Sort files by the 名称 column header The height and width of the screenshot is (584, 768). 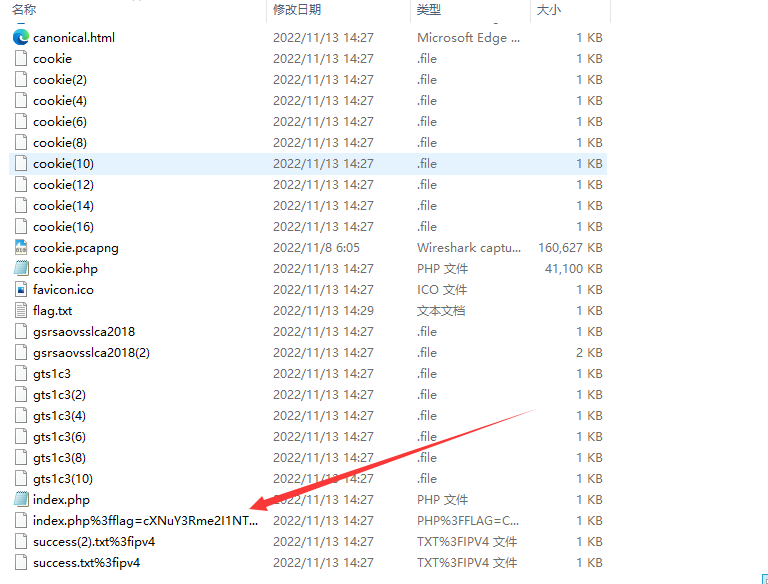pos(24,9)
